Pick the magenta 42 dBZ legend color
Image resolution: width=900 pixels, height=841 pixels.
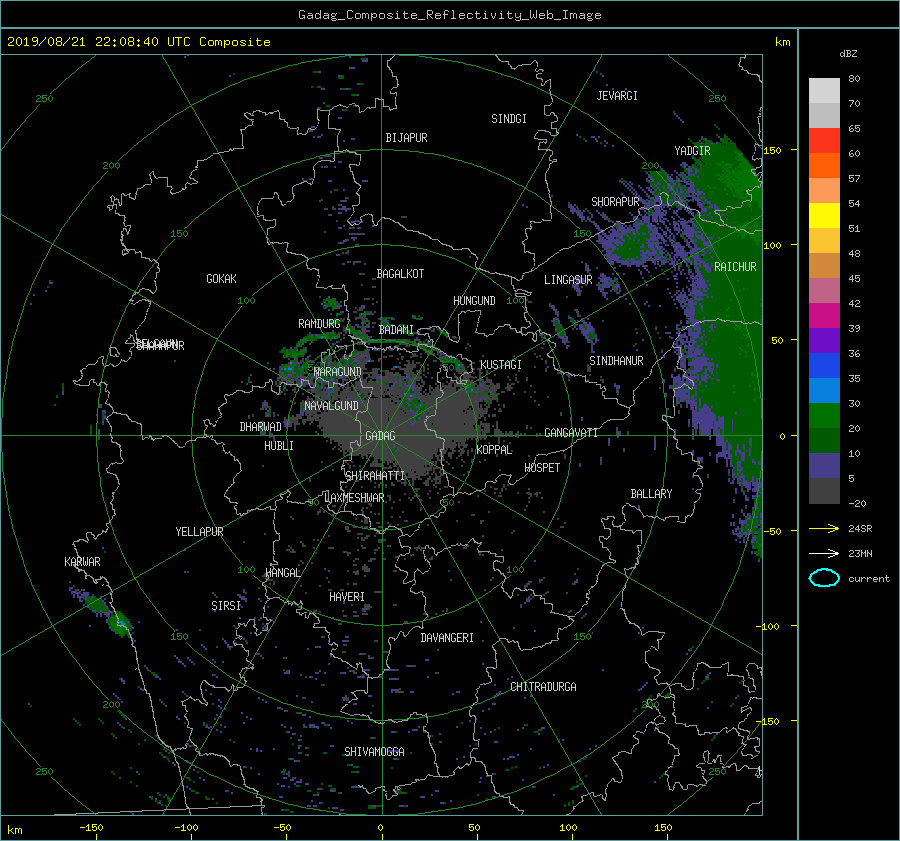click(824, 316)
